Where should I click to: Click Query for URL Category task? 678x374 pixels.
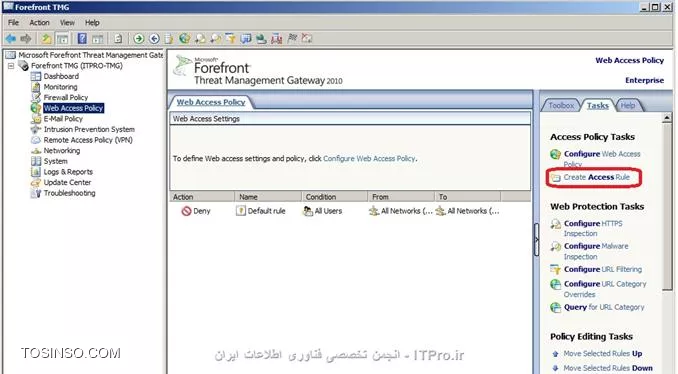click(x=604, y=307)
